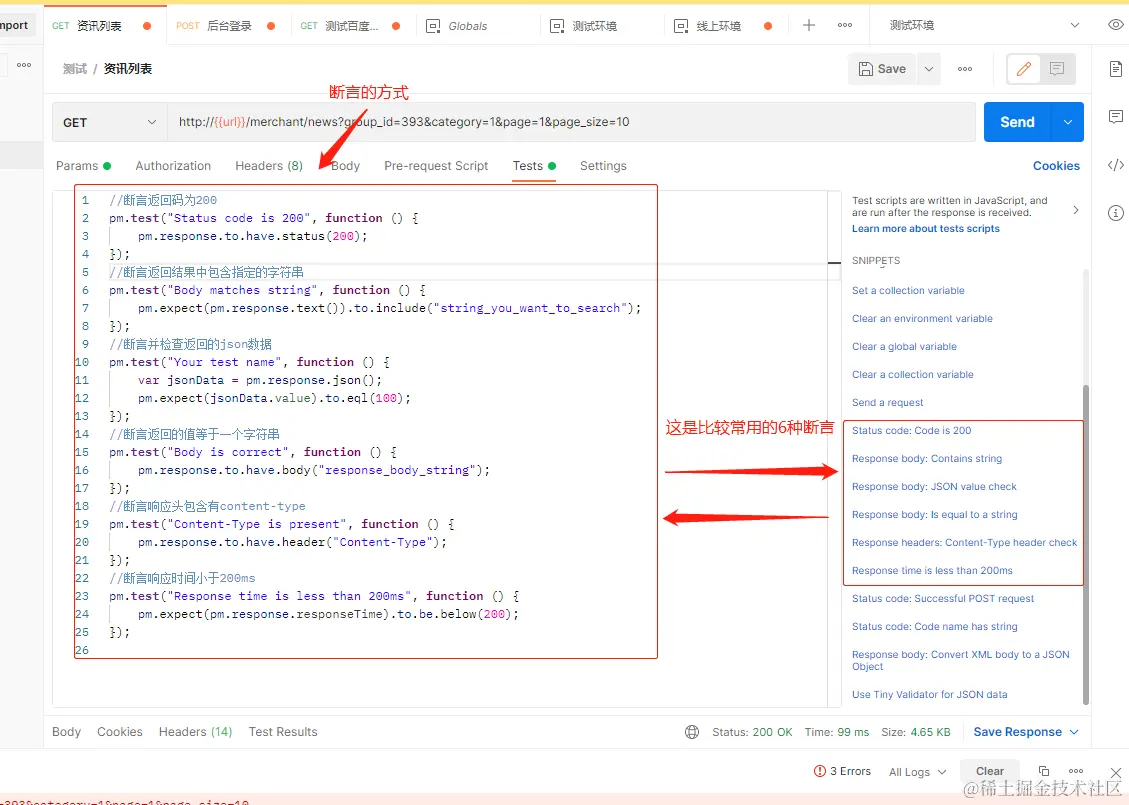The image size is (1129, 805).
Task: Insert Response body: Contains string snippet
Action: coord(927,459)
